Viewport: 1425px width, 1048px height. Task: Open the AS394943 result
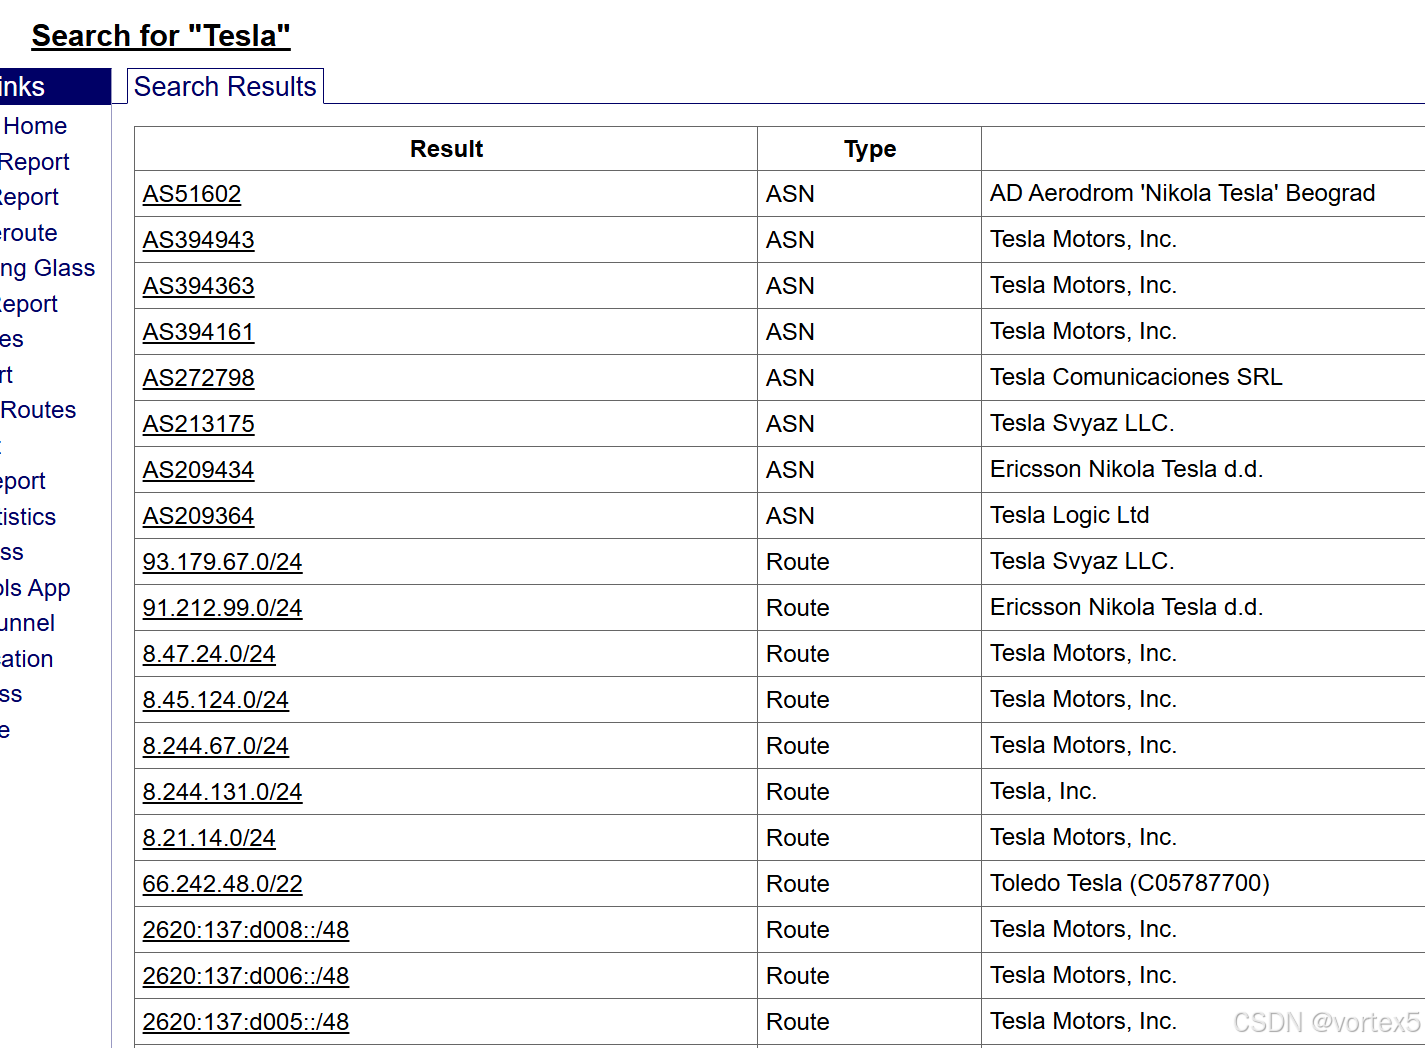[198, 240]
